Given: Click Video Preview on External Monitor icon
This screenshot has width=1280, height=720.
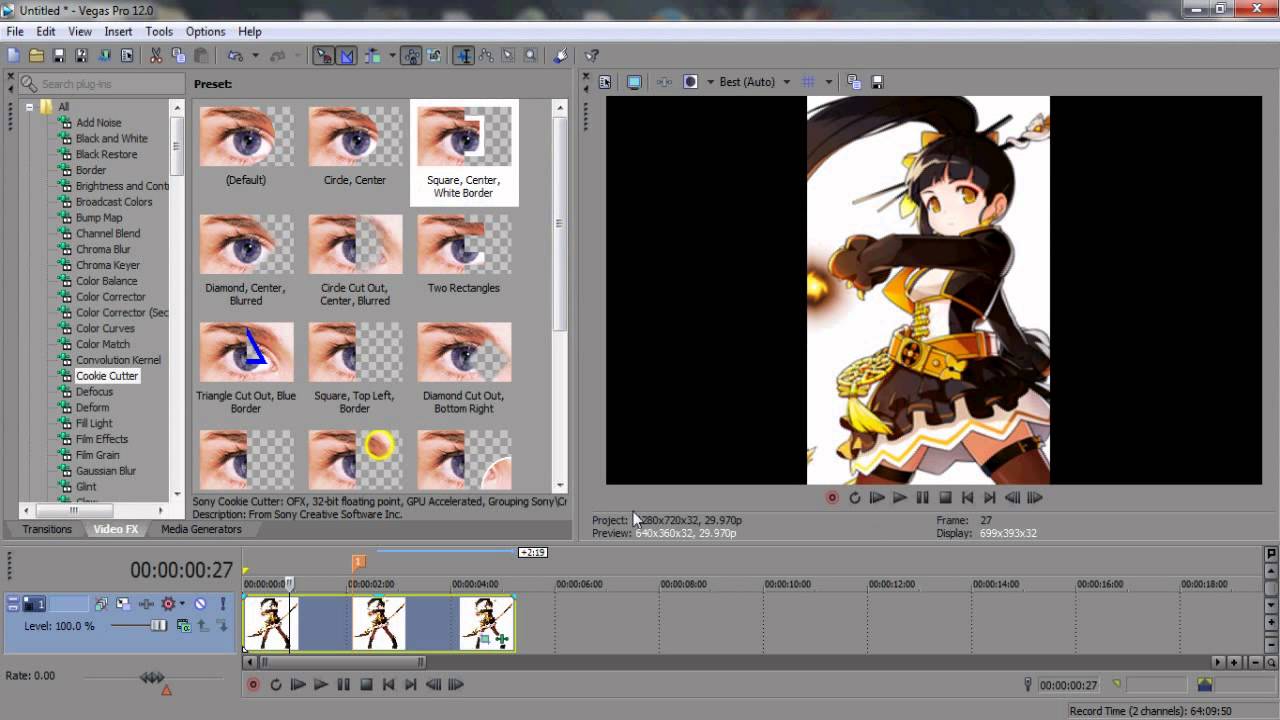Looking at the screenshot, I should pyautogui.click(x=633, y=82).
